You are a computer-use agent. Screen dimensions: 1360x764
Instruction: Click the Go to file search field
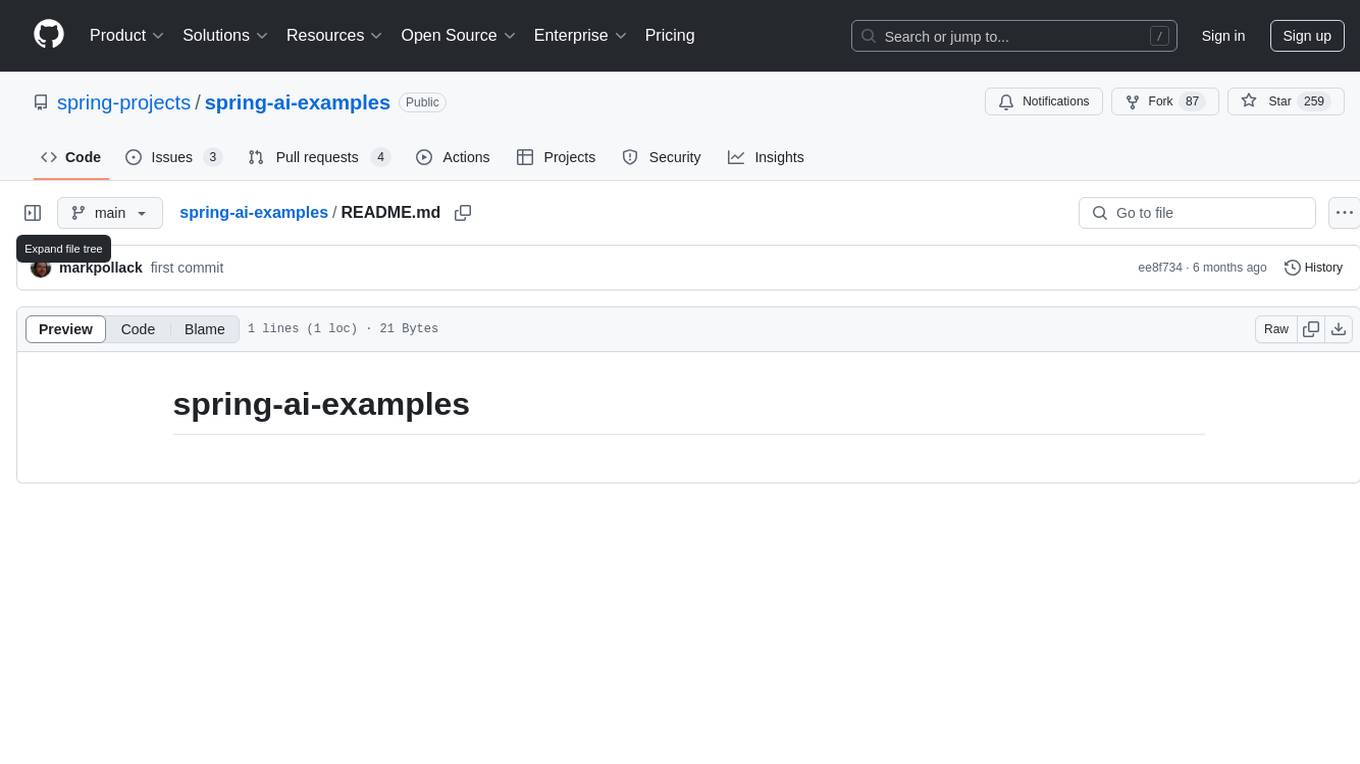pyautogui.click(x=1197, y=213)
